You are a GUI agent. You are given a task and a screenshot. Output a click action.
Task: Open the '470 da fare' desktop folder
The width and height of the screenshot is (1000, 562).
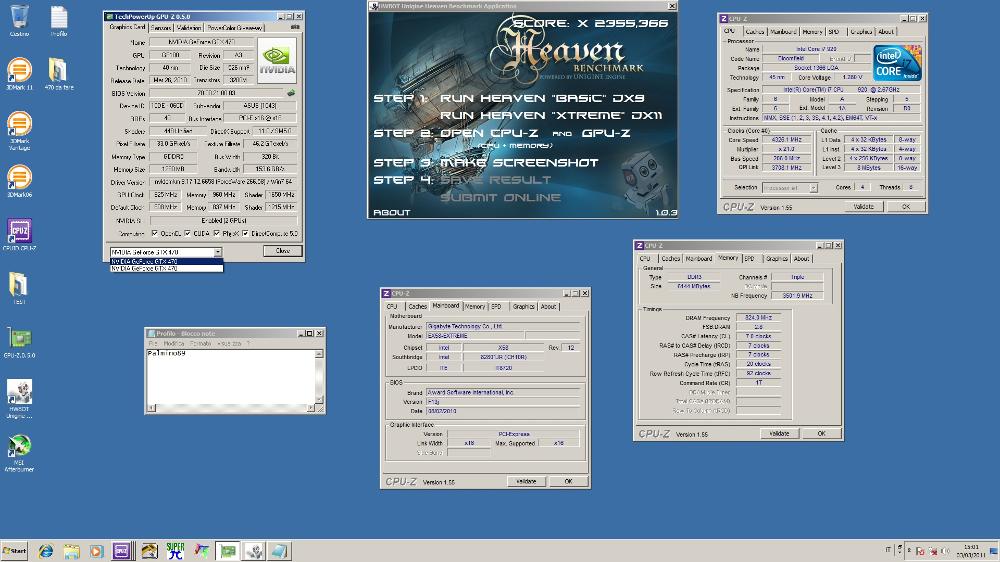click(59, 73)
